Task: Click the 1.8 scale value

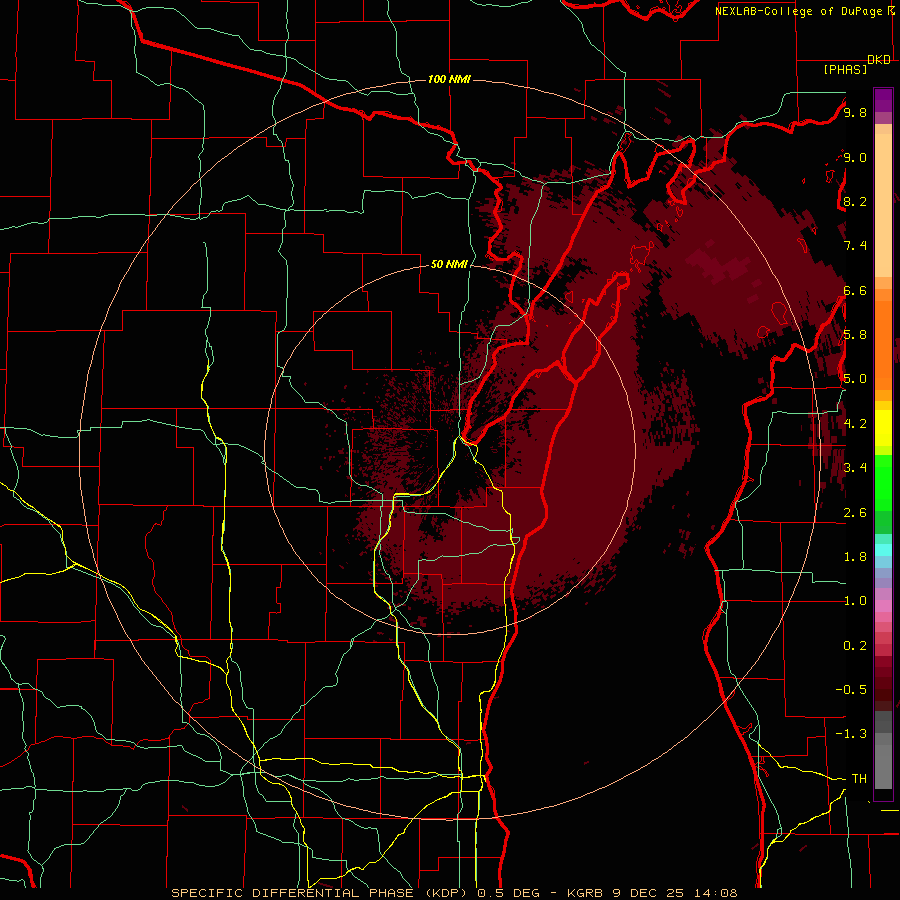Action: pos(855,557)
